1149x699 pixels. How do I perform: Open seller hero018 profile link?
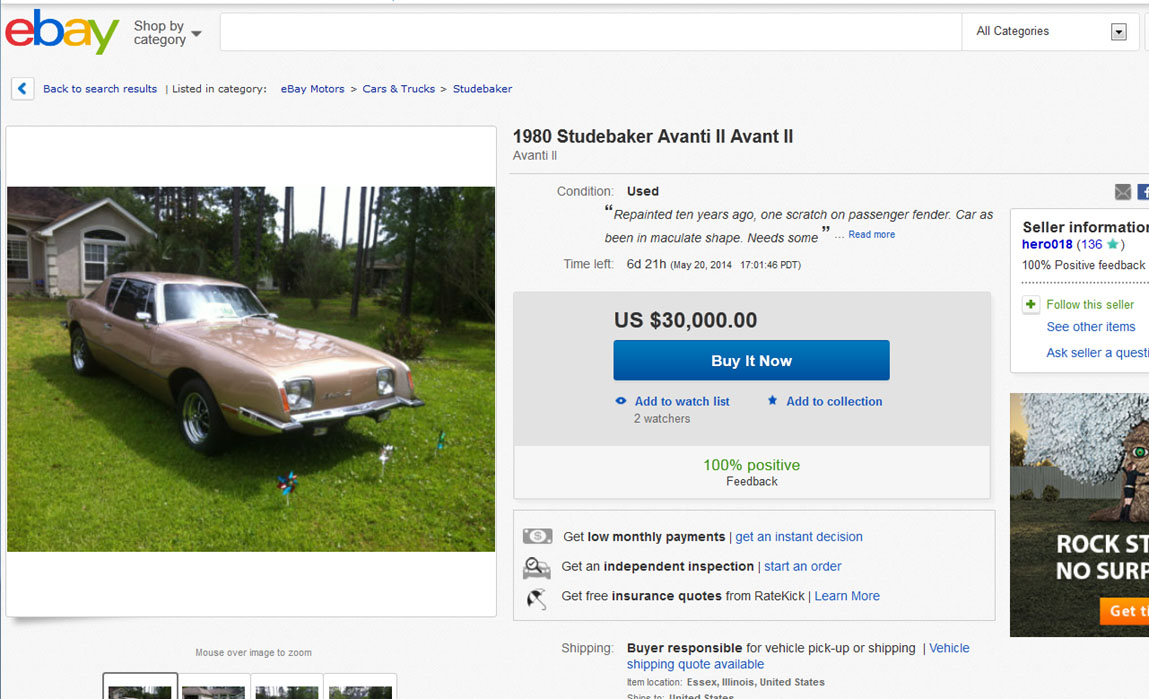click(1047, 245)
